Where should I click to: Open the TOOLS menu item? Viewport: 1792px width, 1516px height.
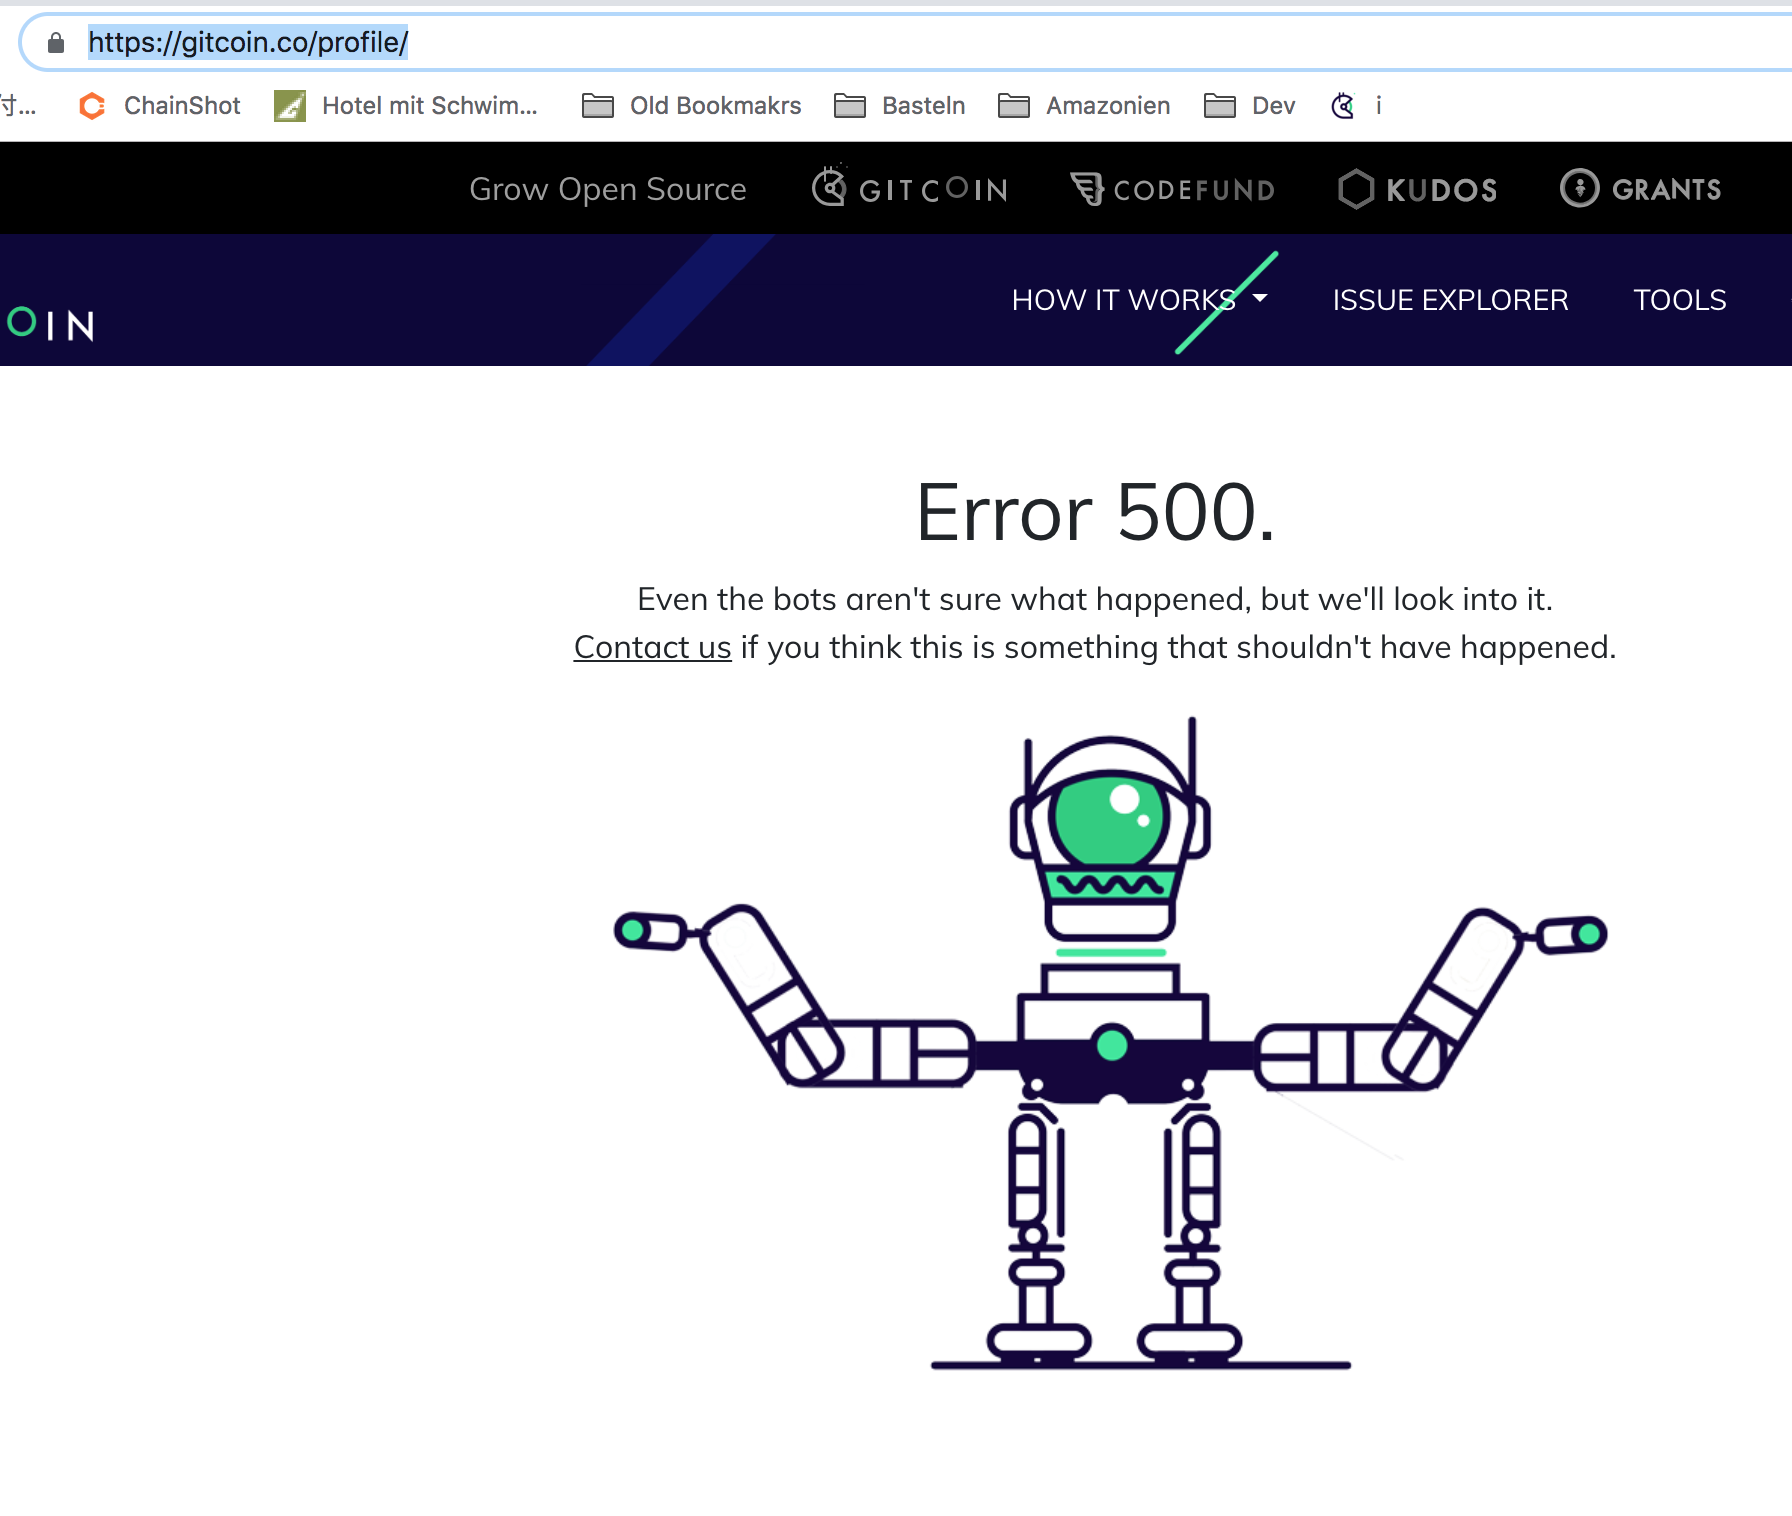tap(1680, 300)
